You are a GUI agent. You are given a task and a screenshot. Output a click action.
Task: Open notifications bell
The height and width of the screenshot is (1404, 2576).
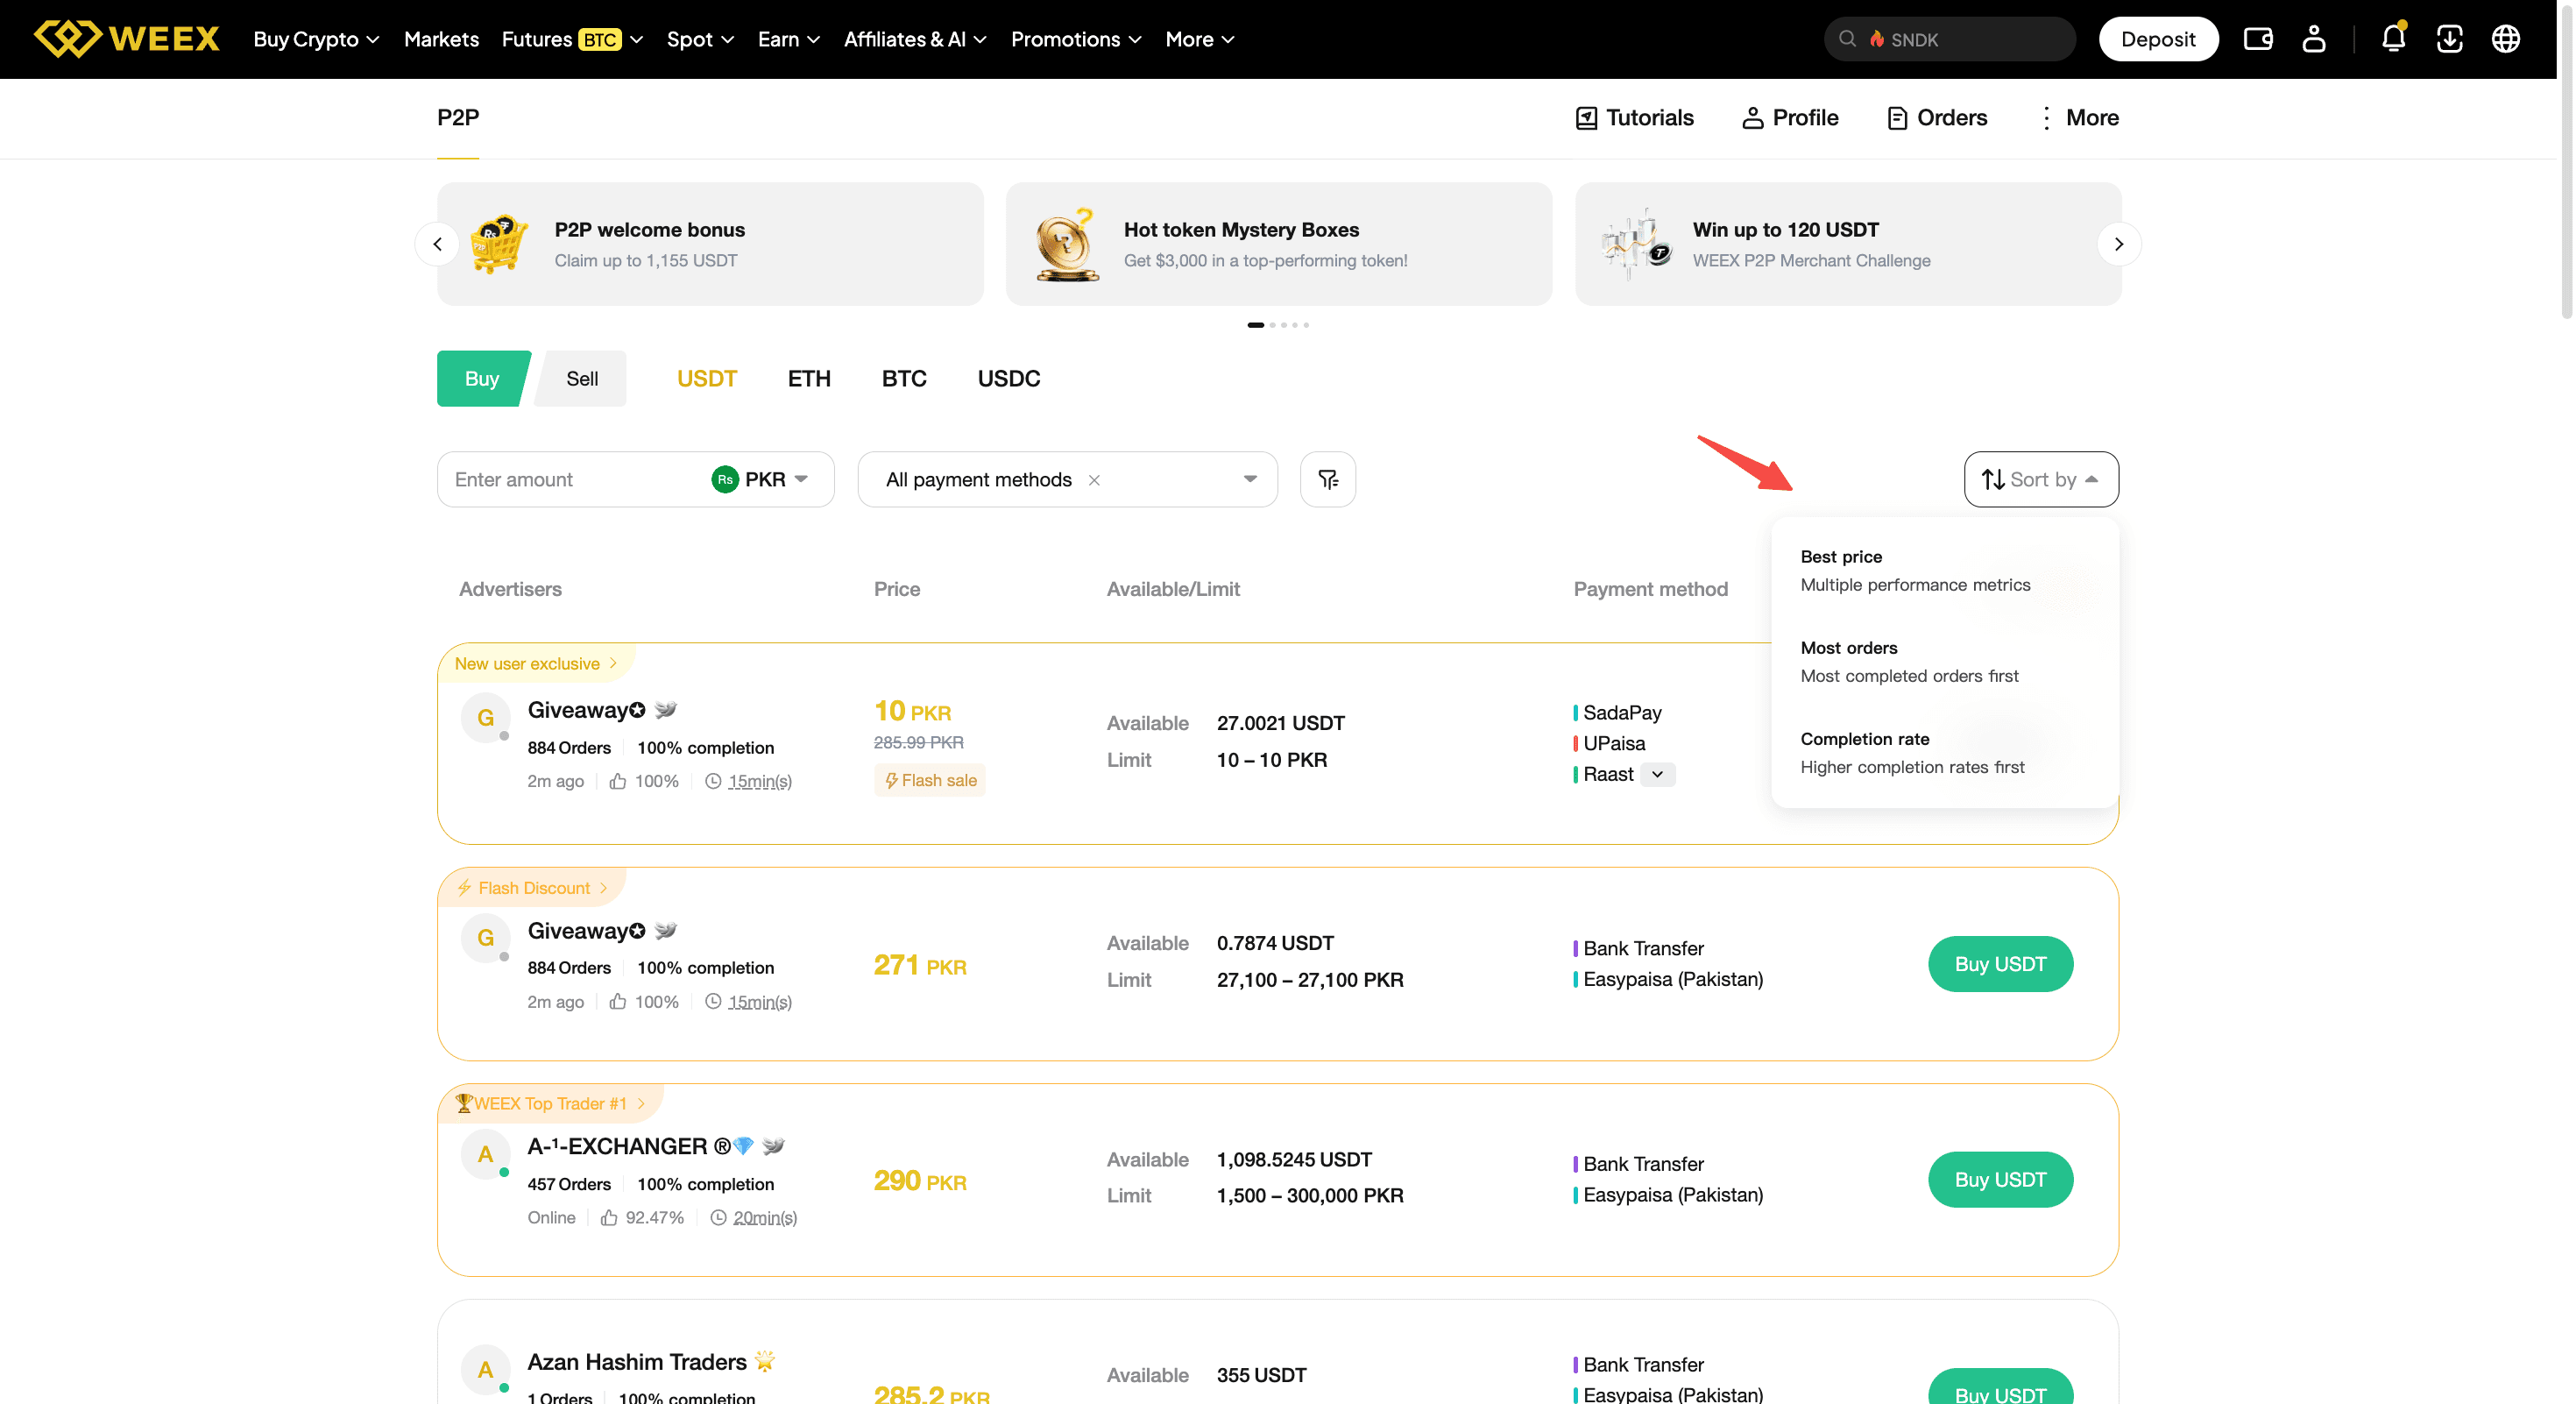coord(2393,38)
